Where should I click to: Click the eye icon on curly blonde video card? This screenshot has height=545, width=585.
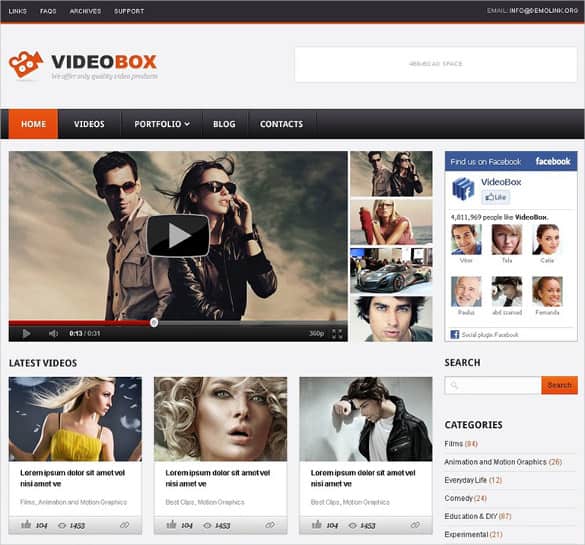(207, 525)
